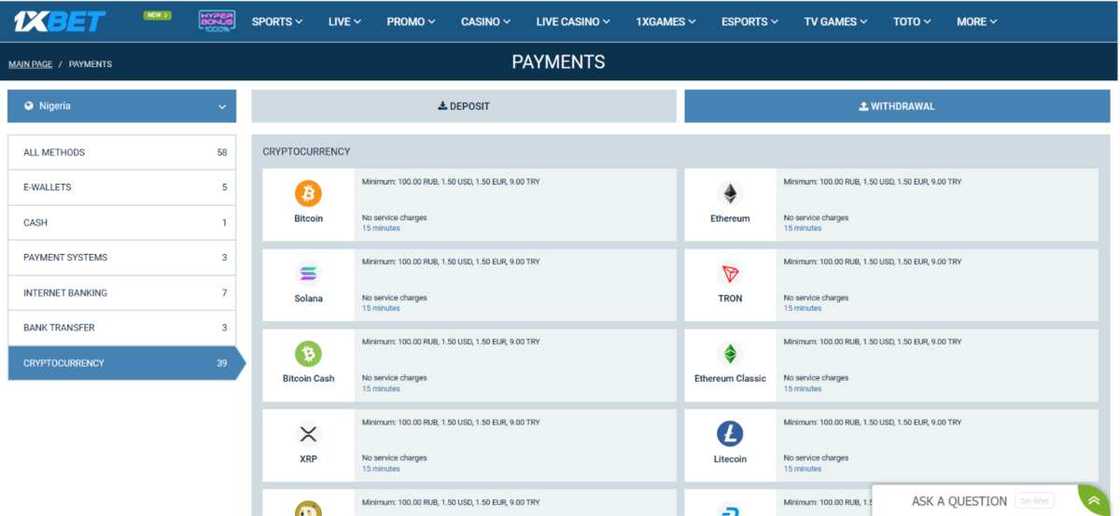Select the E-WALLETS category
The image size is (1120, 516).
pyautogui.click(x=121, y=187)
